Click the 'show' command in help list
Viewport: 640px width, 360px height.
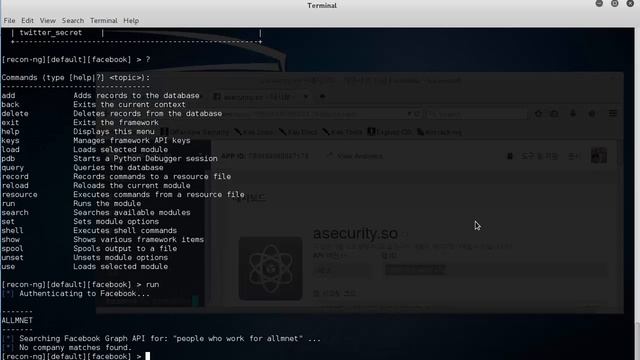tap(10, 239)
